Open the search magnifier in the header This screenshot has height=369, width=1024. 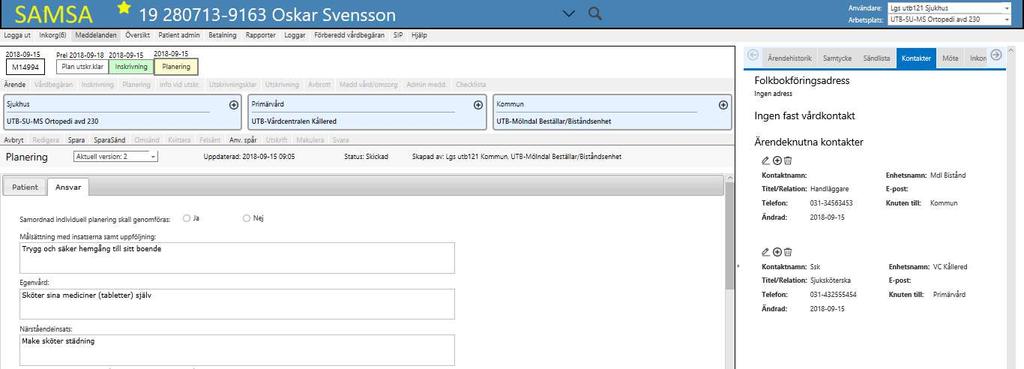[594, 13]
